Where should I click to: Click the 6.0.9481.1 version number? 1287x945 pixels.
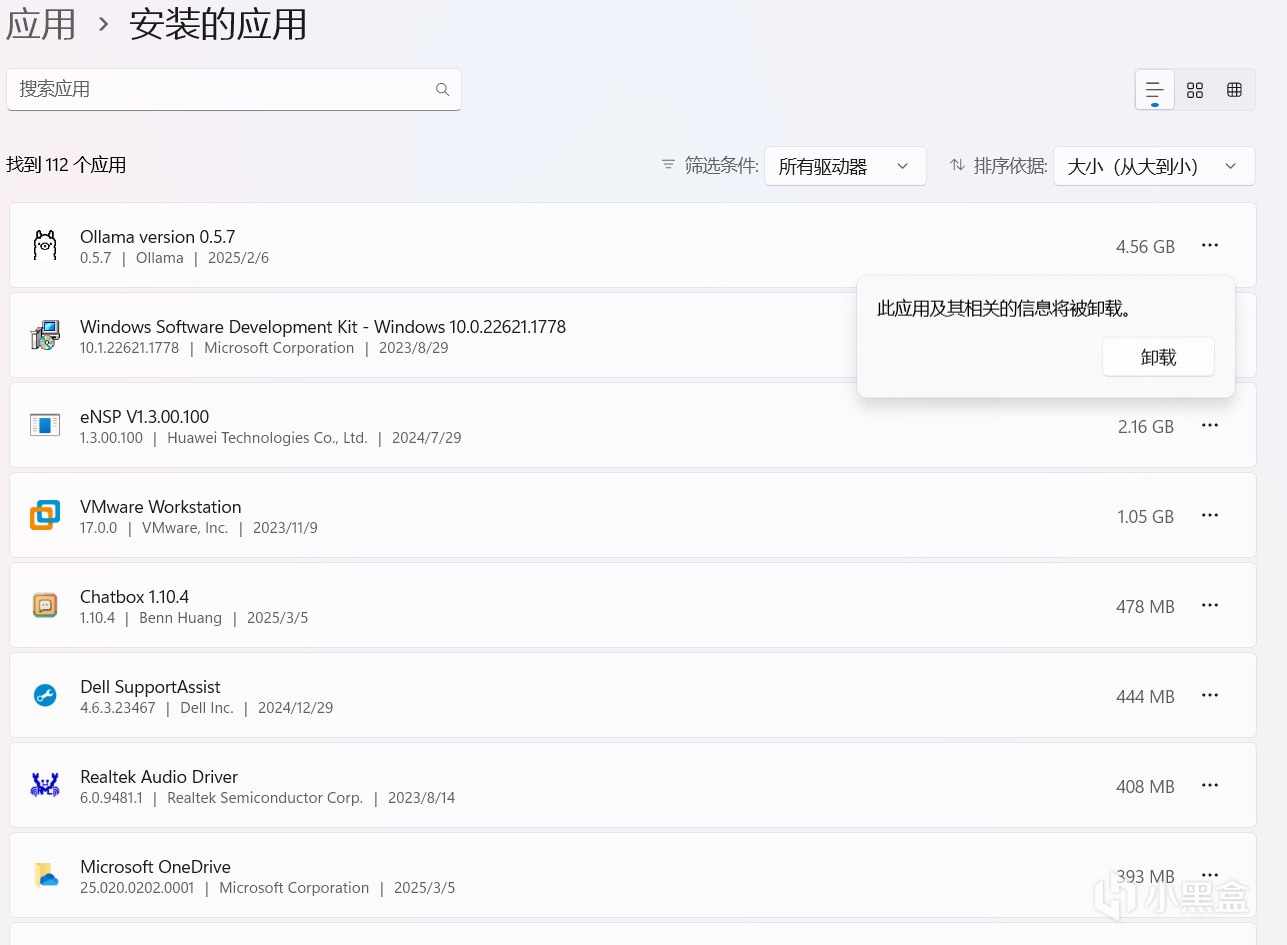(x=111, y=798)
